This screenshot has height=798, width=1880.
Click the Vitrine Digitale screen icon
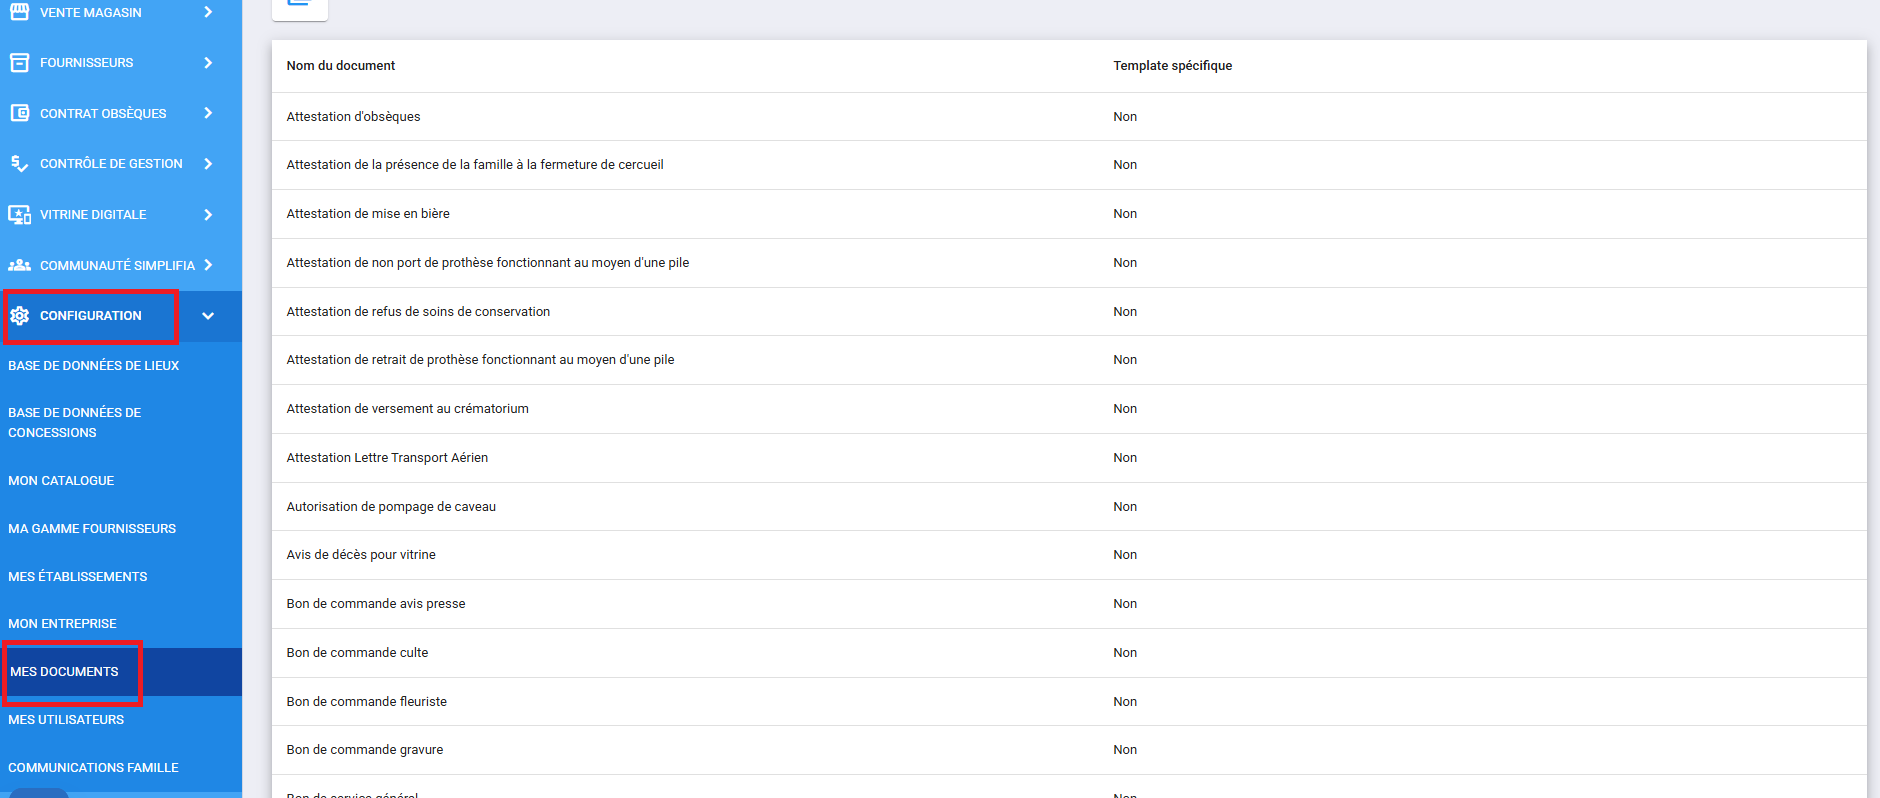pos(19,214)
